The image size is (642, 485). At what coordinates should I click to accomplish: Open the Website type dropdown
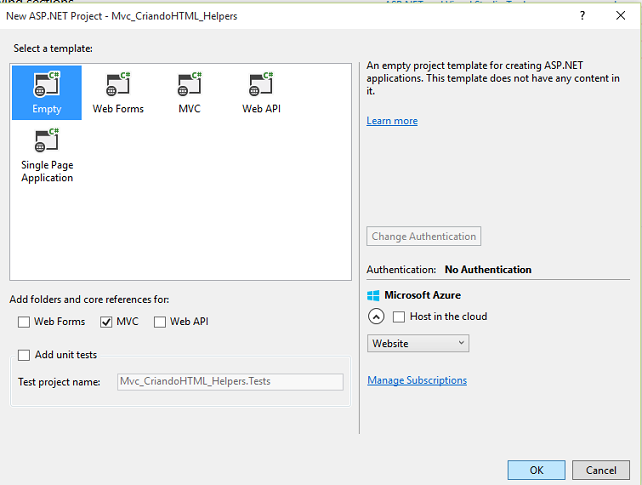(418, 343)
